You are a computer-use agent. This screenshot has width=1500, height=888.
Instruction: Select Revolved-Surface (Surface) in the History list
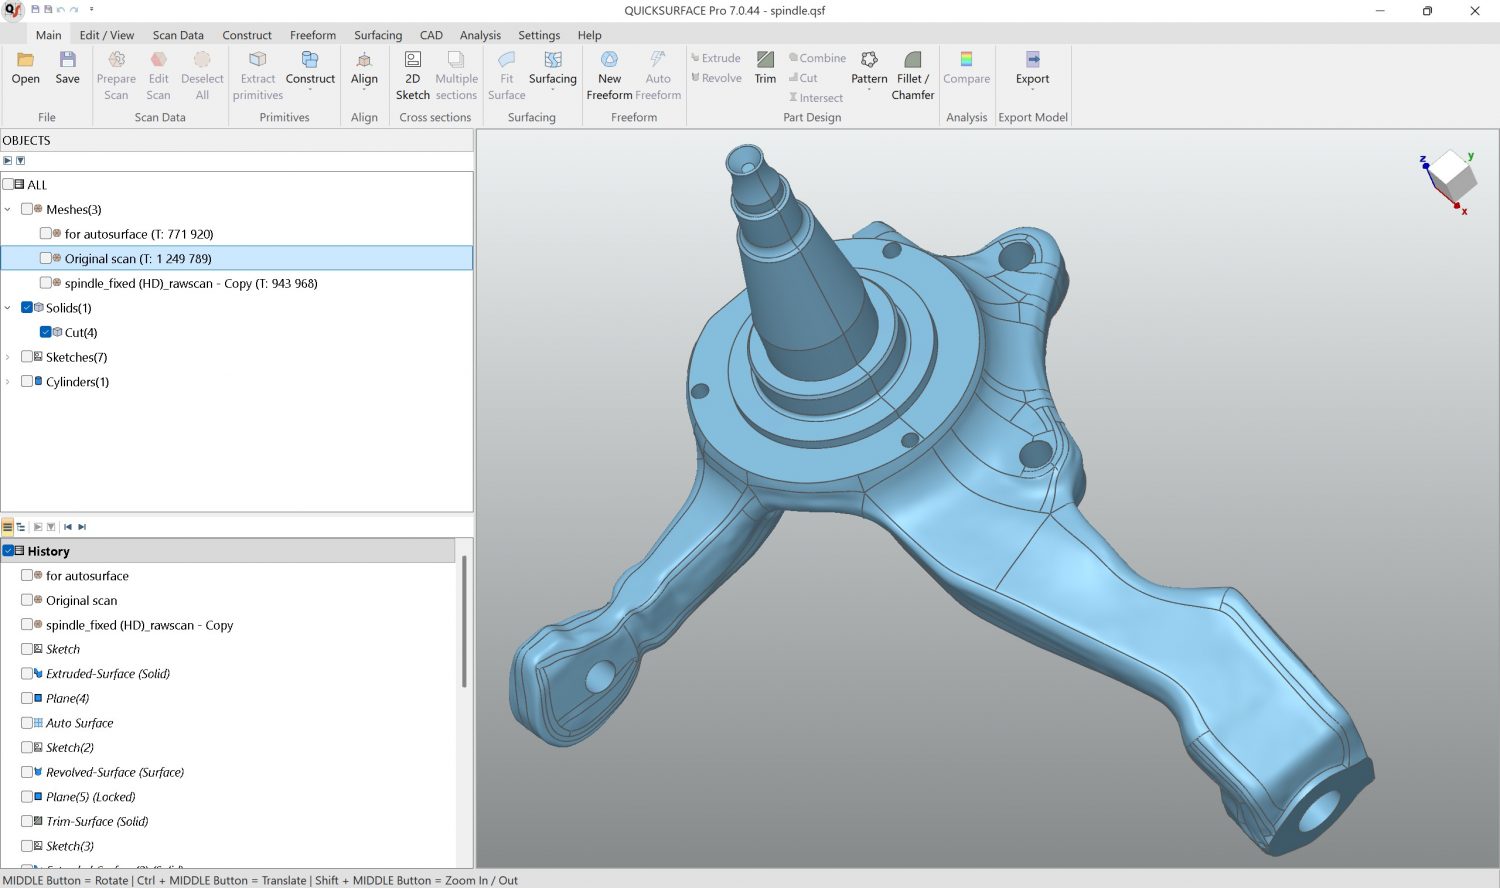click(114, 772)
